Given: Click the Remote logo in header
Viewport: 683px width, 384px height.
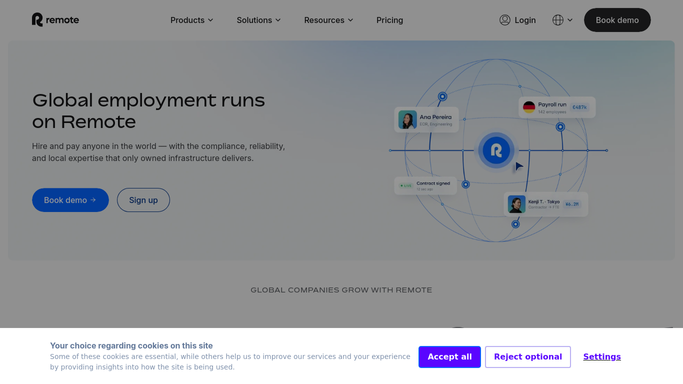Looking at the screenshot, I should pyautogui.click(x=55, y=20).
